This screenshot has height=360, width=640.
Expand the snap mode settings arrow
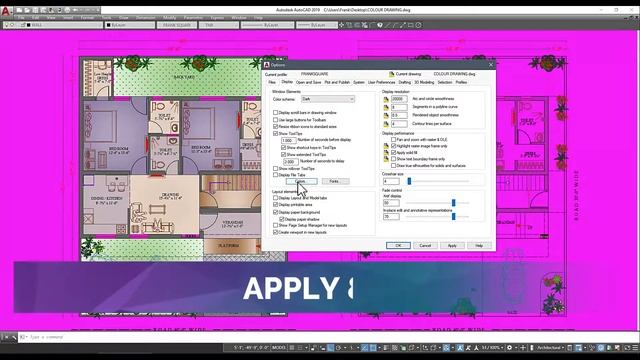tap(306, 348)
